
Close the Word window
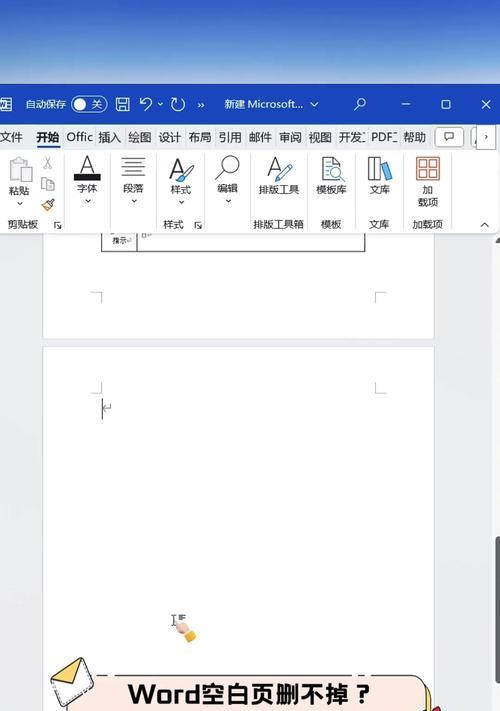click(486, 104)
